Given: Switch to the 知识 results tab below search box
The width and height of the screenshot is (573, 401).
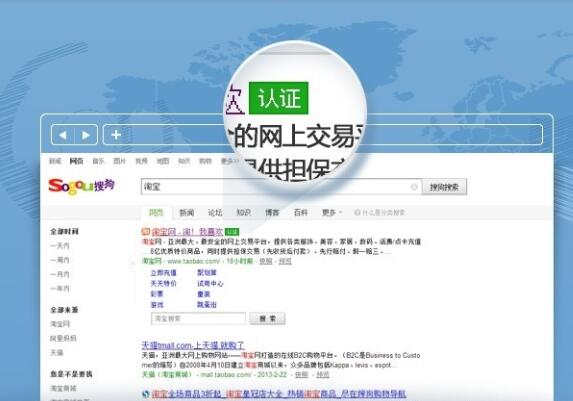Looking at the screenshot, I should coord(243,213).
